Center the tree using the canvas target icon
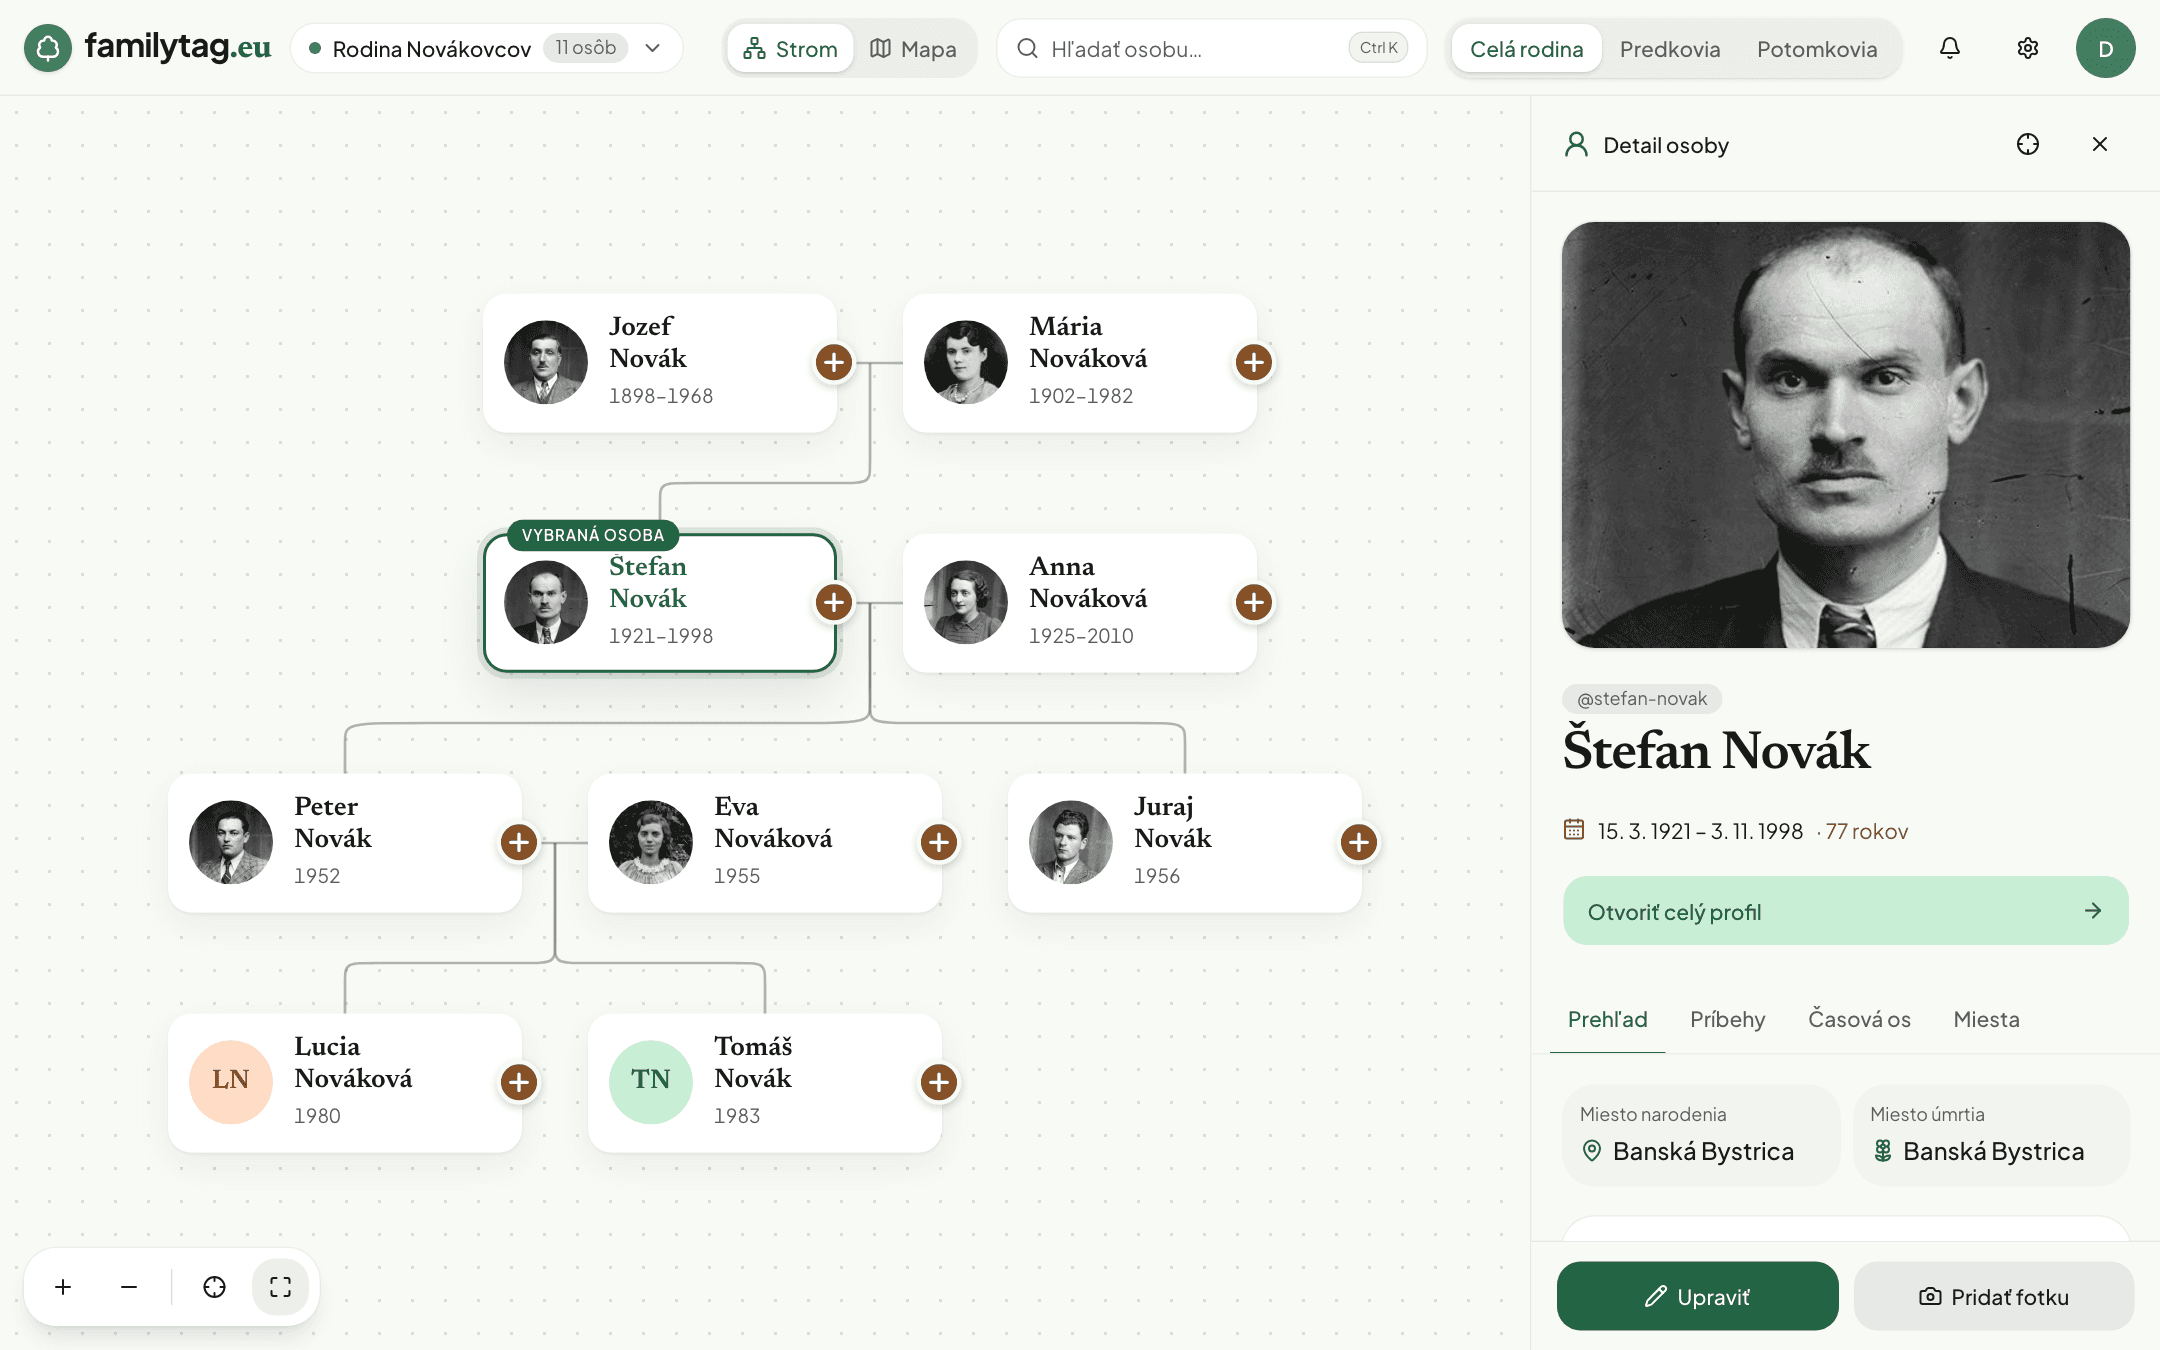Viewport: 2160px width, 1350px height. pyautogui.click(x=214, y=1287)
